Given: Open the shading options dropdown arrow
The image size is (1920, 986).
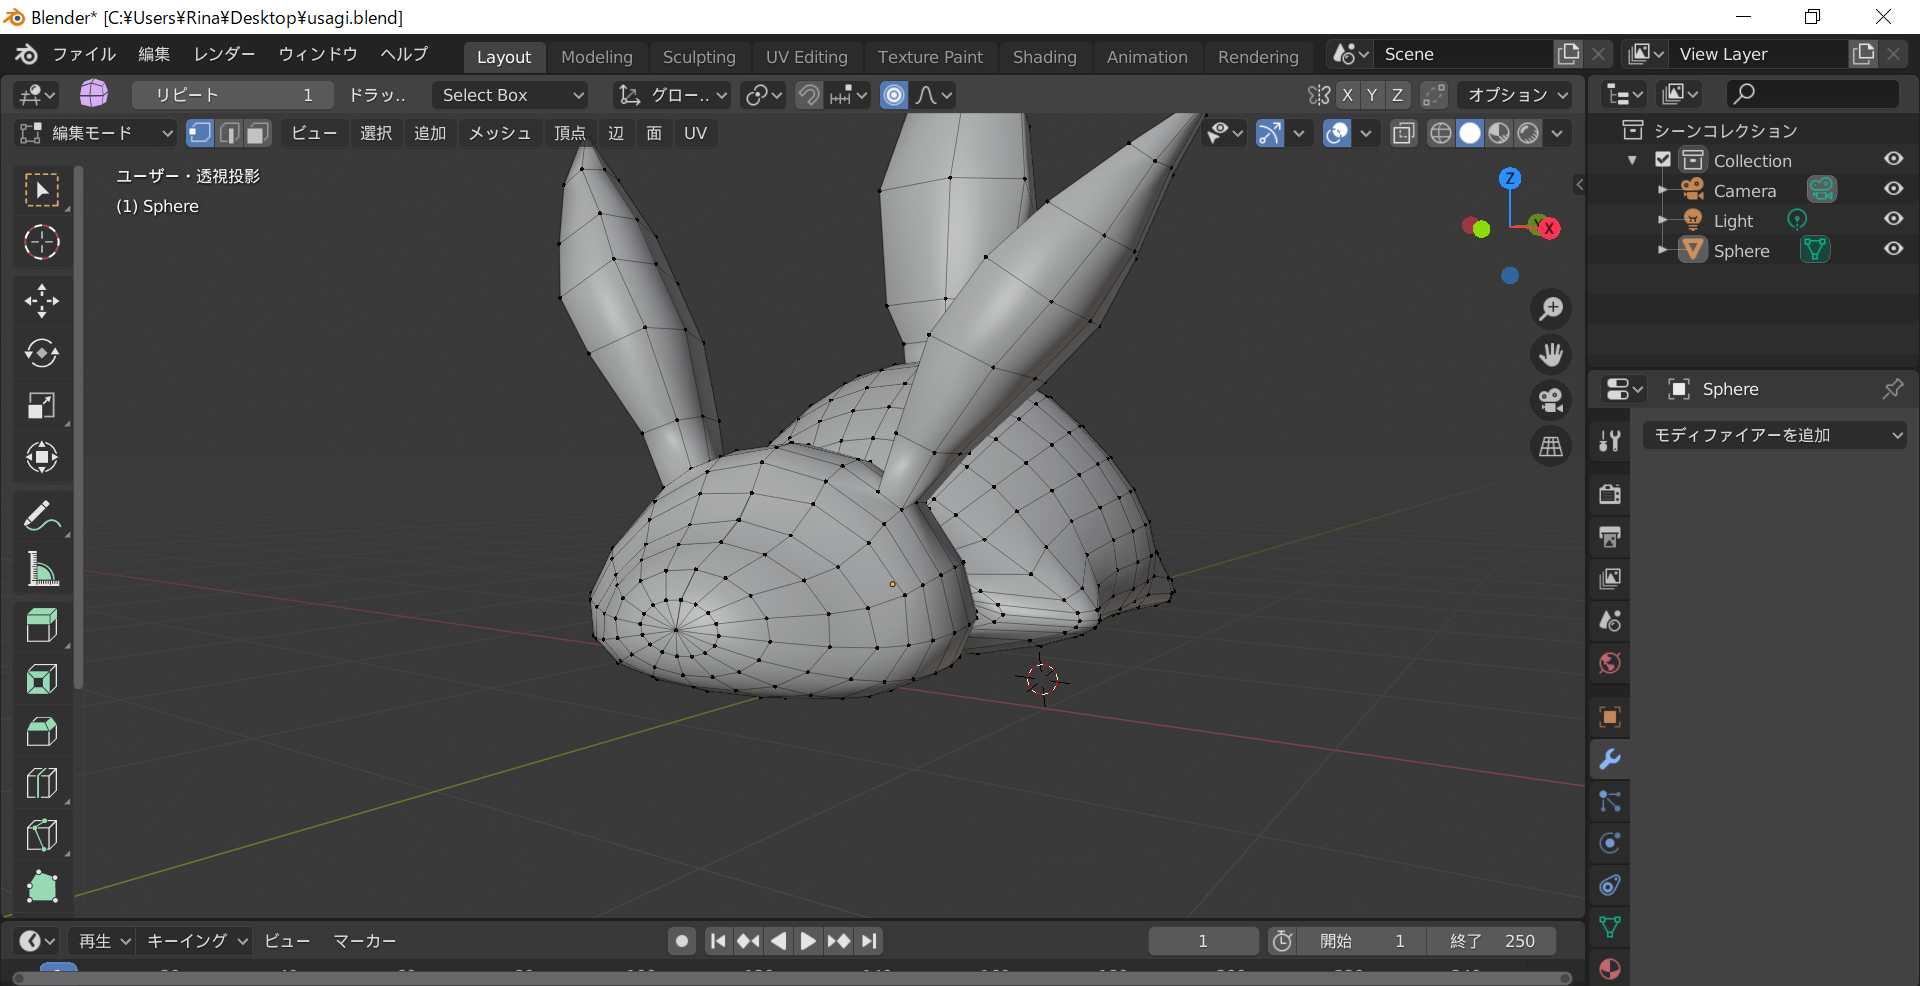Looking at the screenshot, I should [1557, 133].
